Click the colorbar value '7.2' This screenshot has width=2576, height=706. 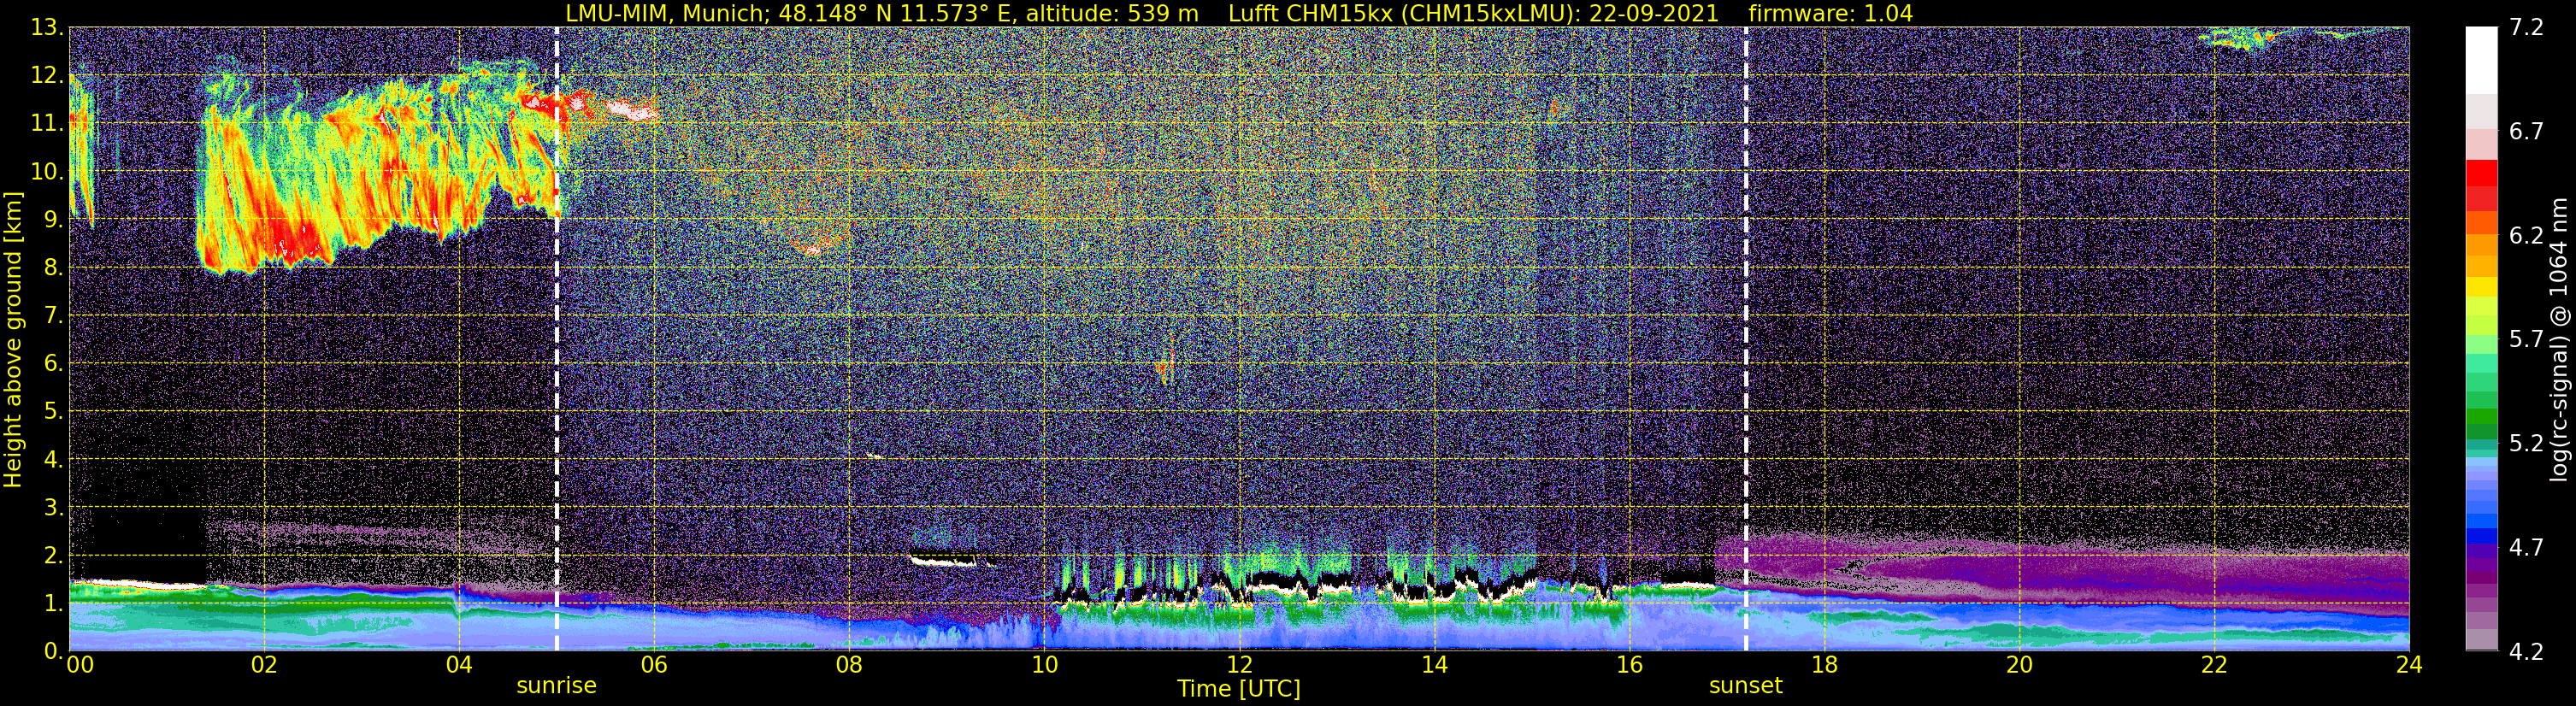click(2526, 27)
